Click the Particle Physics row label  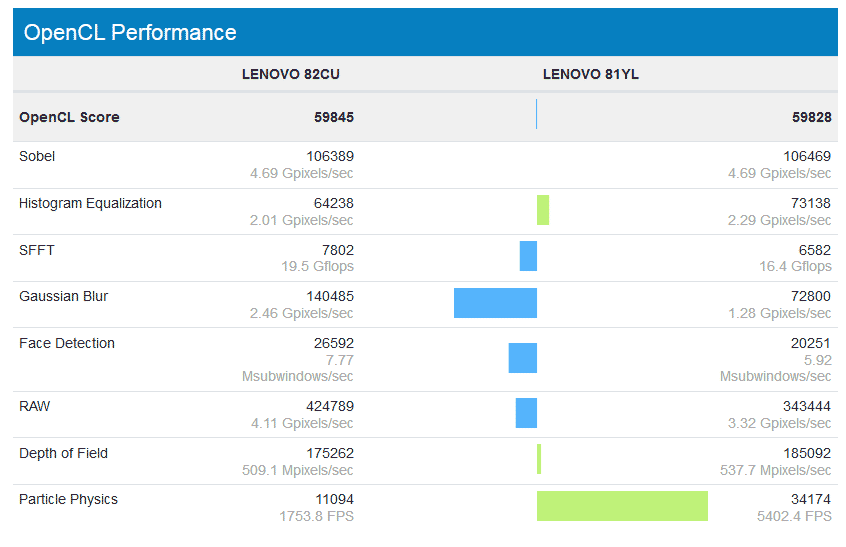(69, 500)
